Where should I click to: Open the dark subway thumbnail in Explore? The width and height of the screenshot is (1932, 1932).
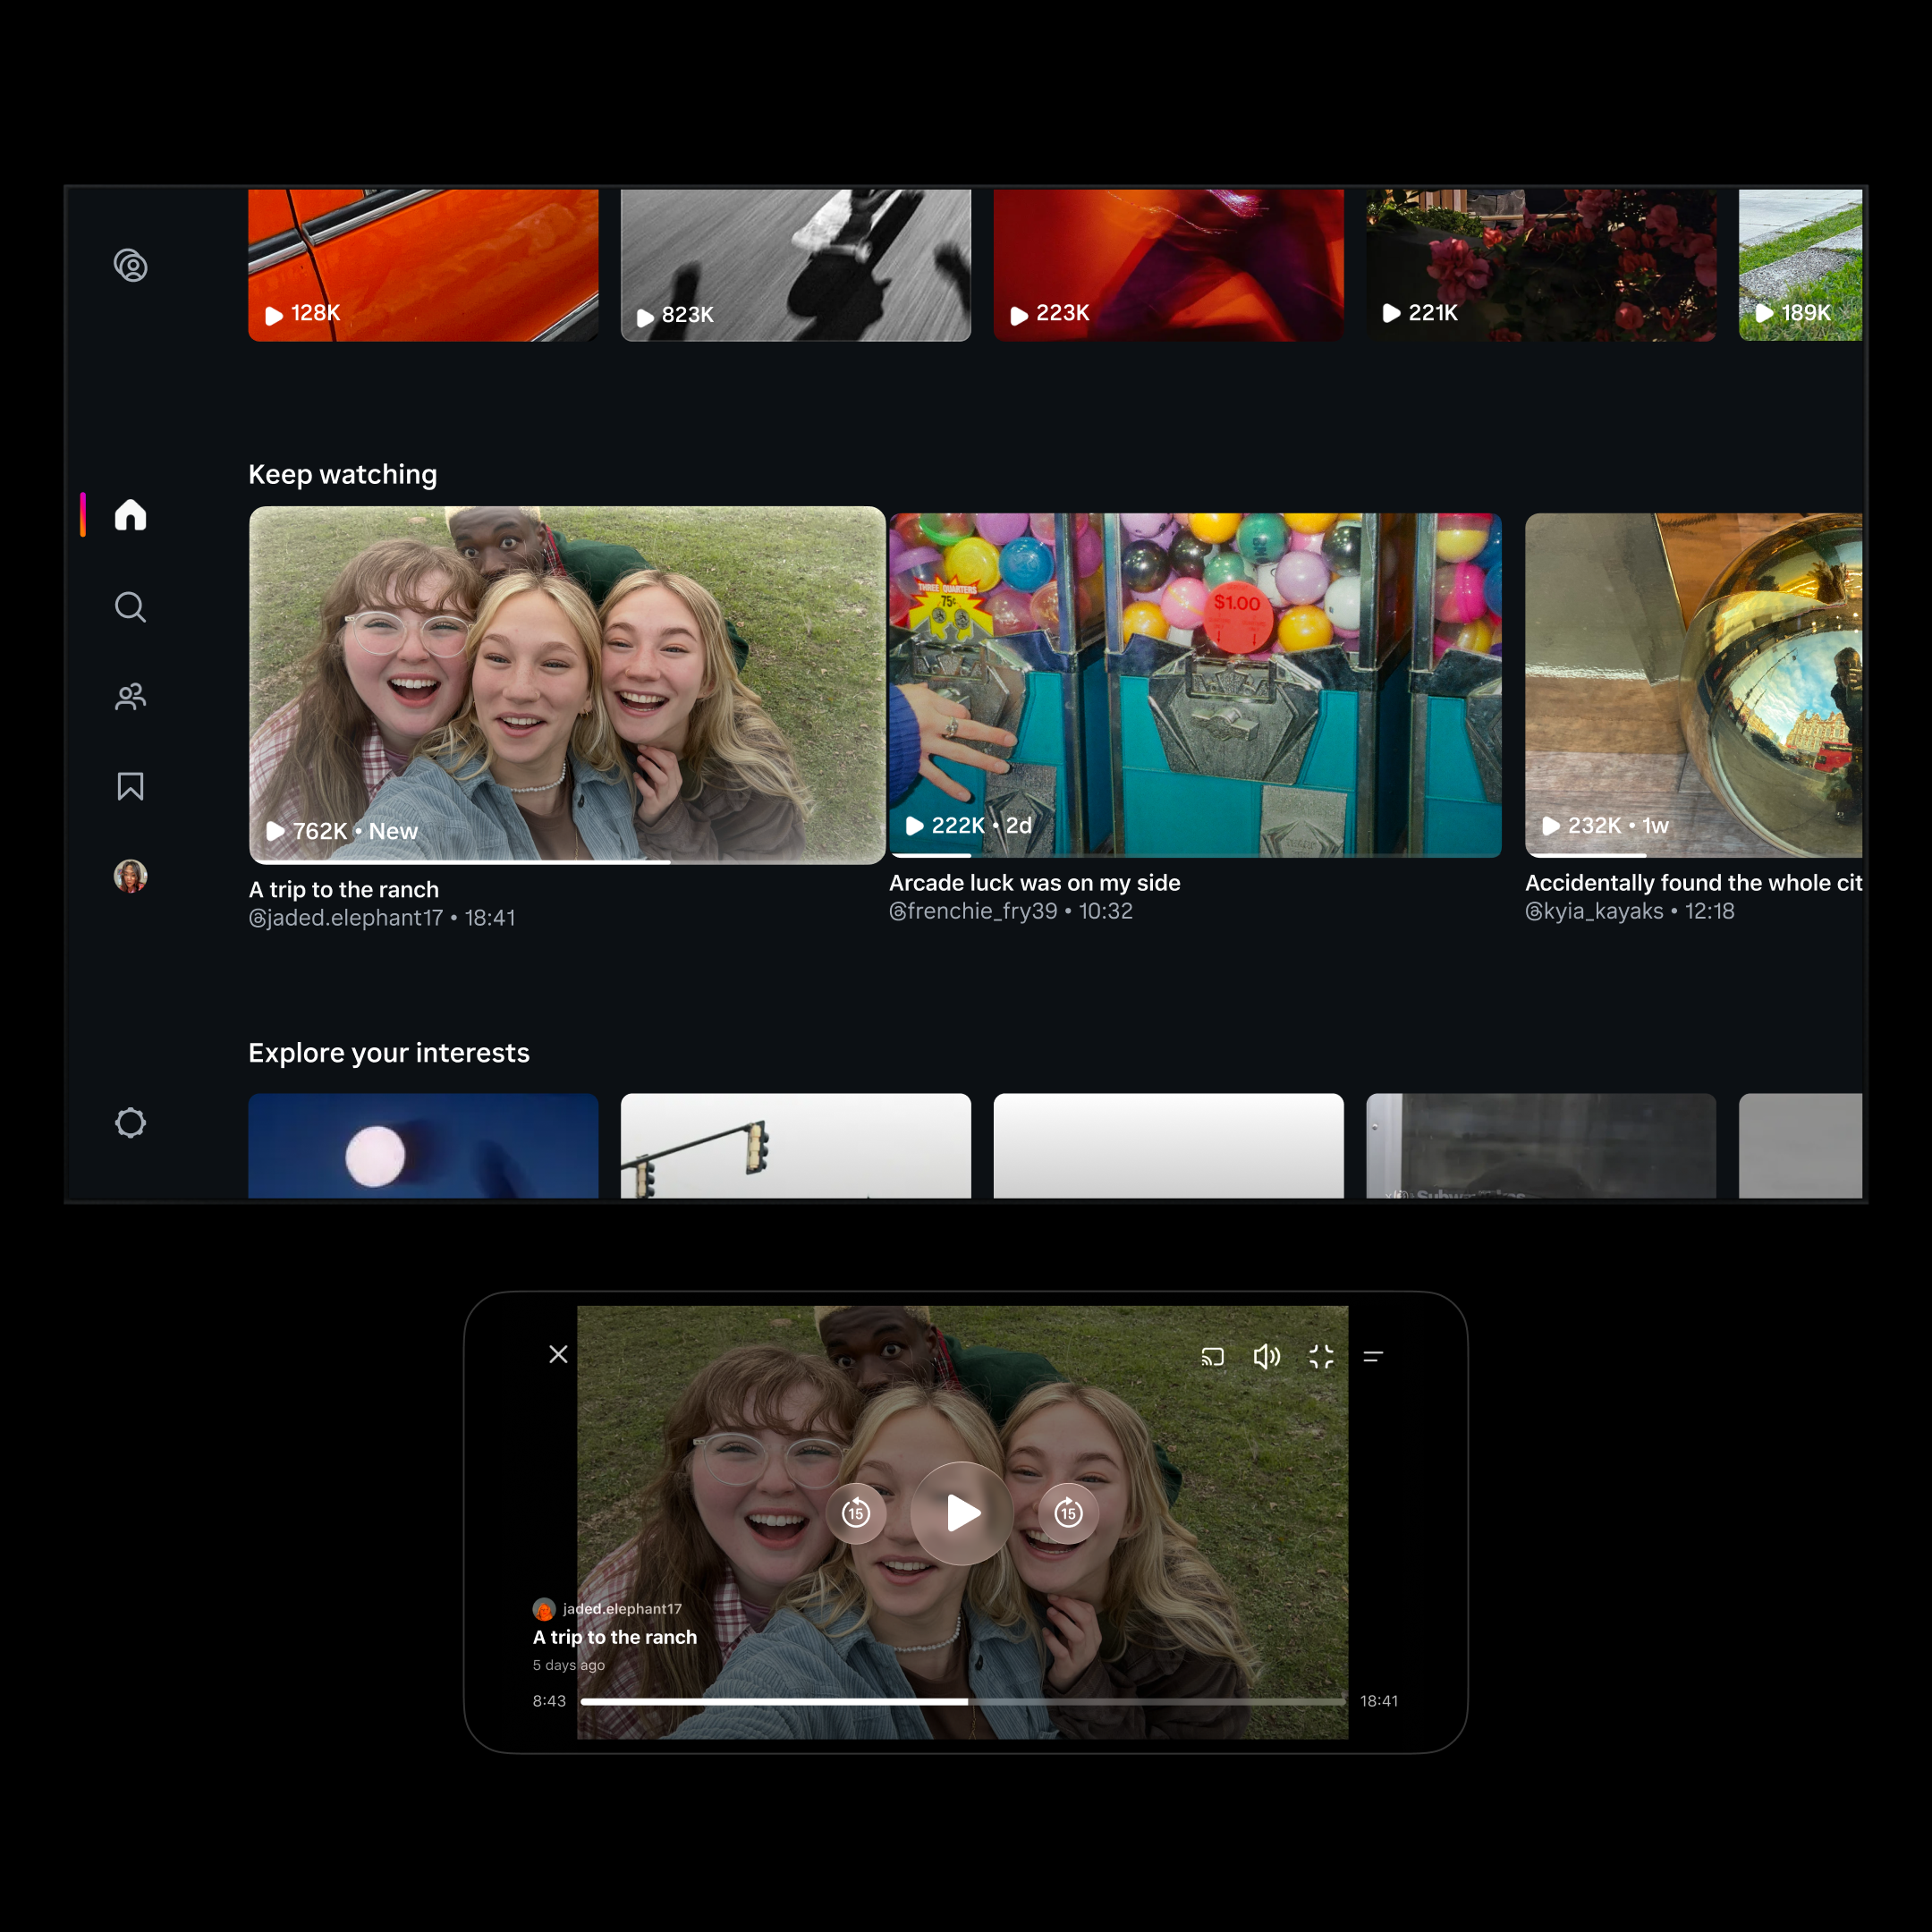tap(1541, 1145)
